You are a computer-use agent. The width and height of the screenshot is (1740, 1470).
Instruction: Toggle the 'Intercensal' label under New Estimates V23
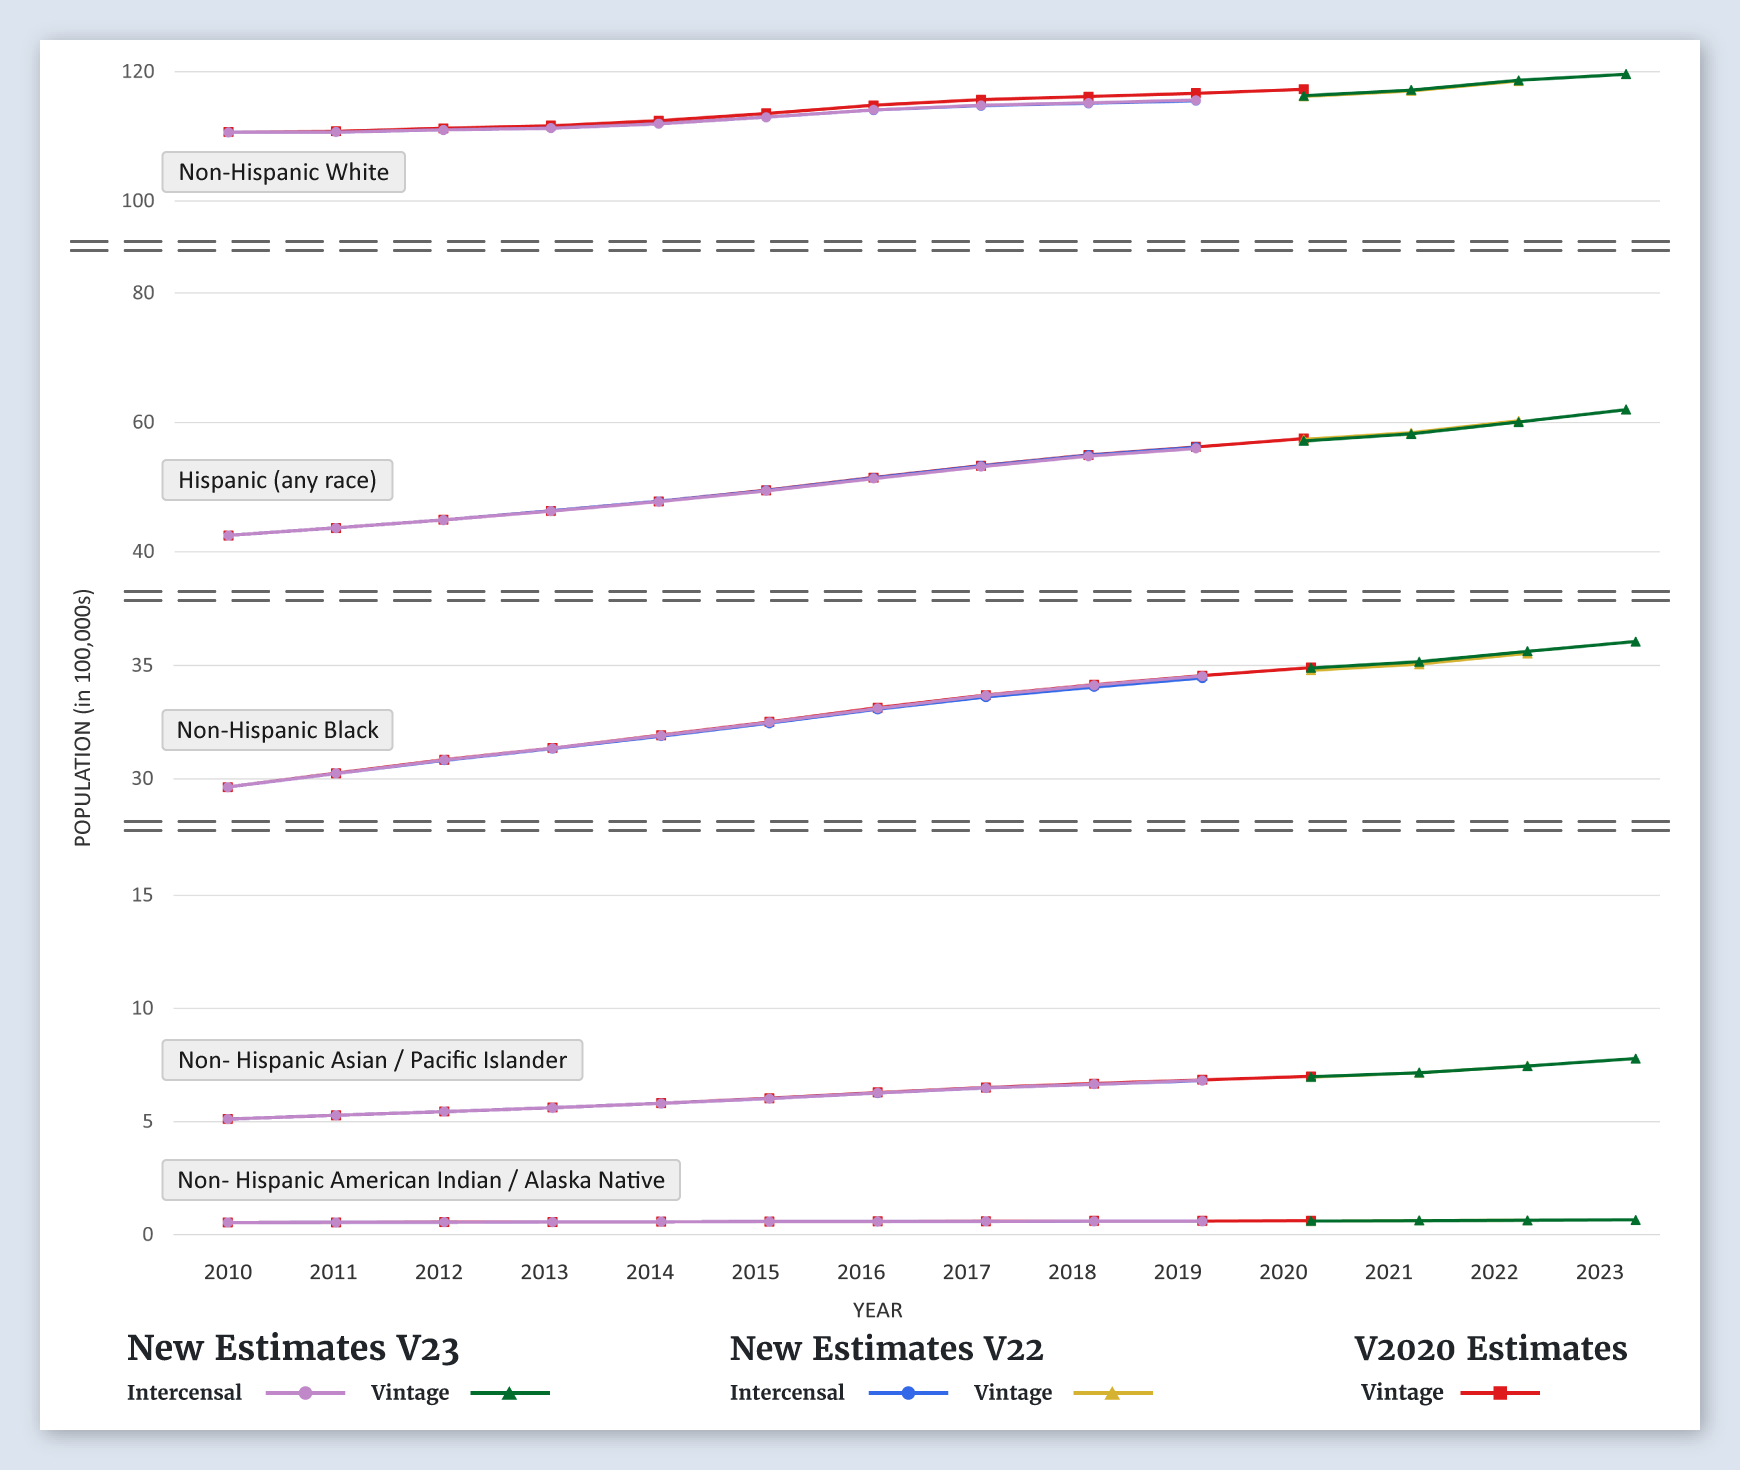point(184,1393)
